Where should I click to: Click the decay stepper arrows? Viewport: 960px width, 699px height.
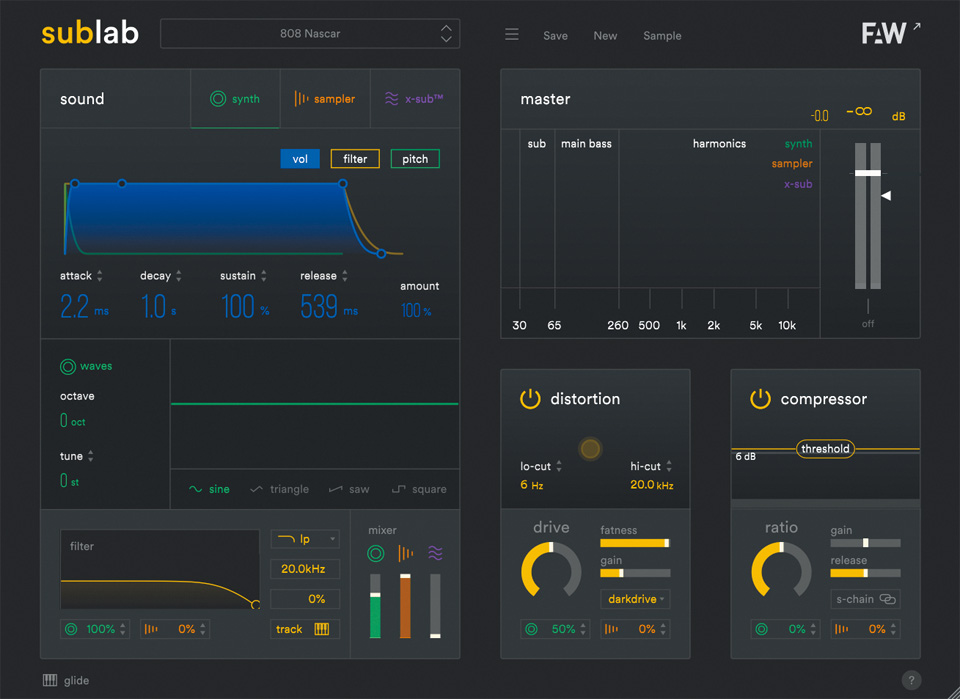179,276
